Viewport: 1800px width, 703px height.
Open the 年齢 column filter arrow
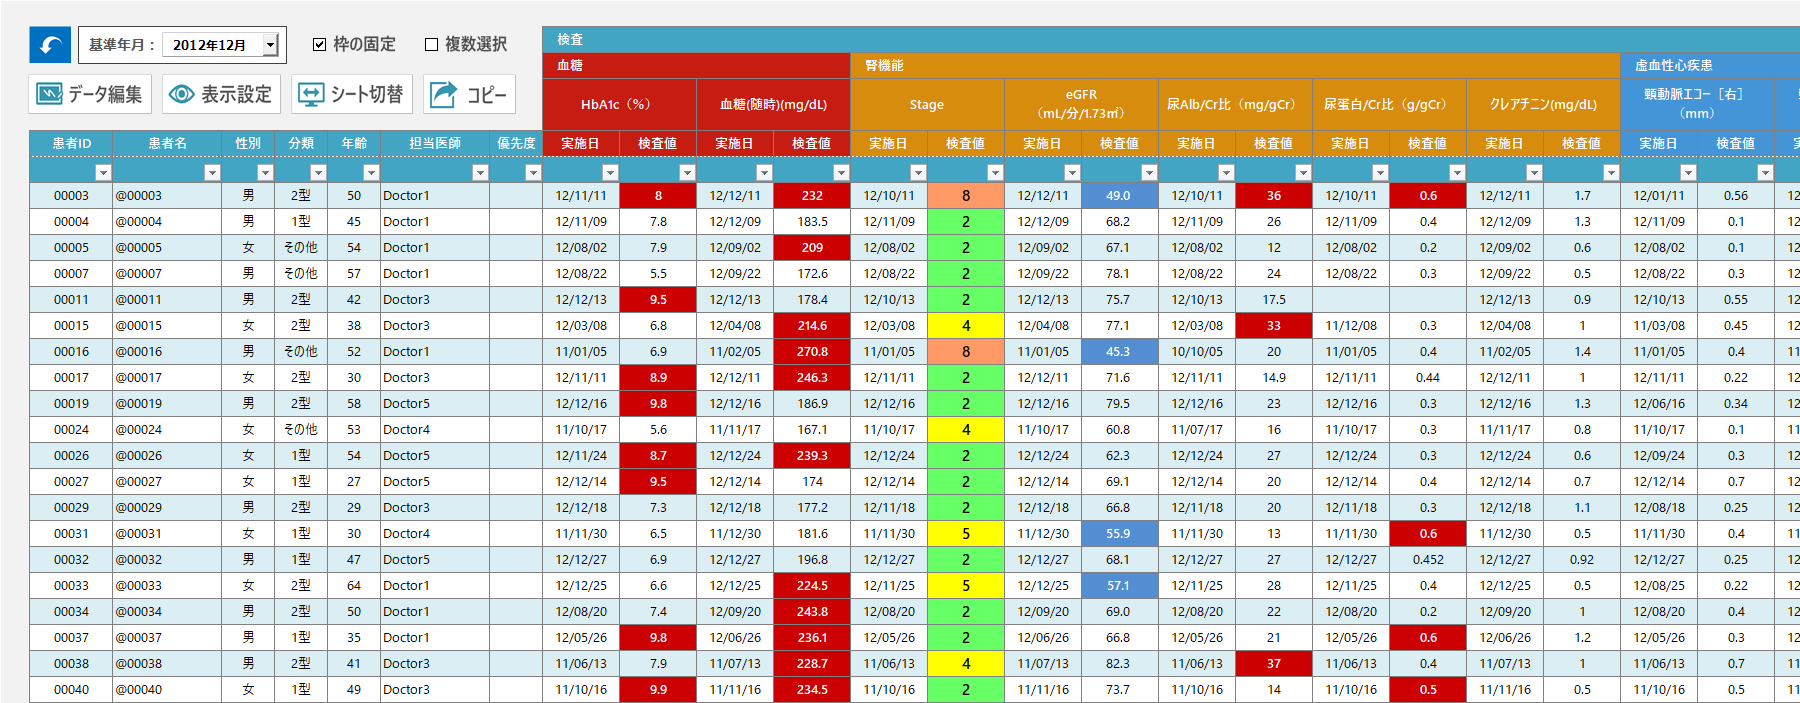[370, 172]
